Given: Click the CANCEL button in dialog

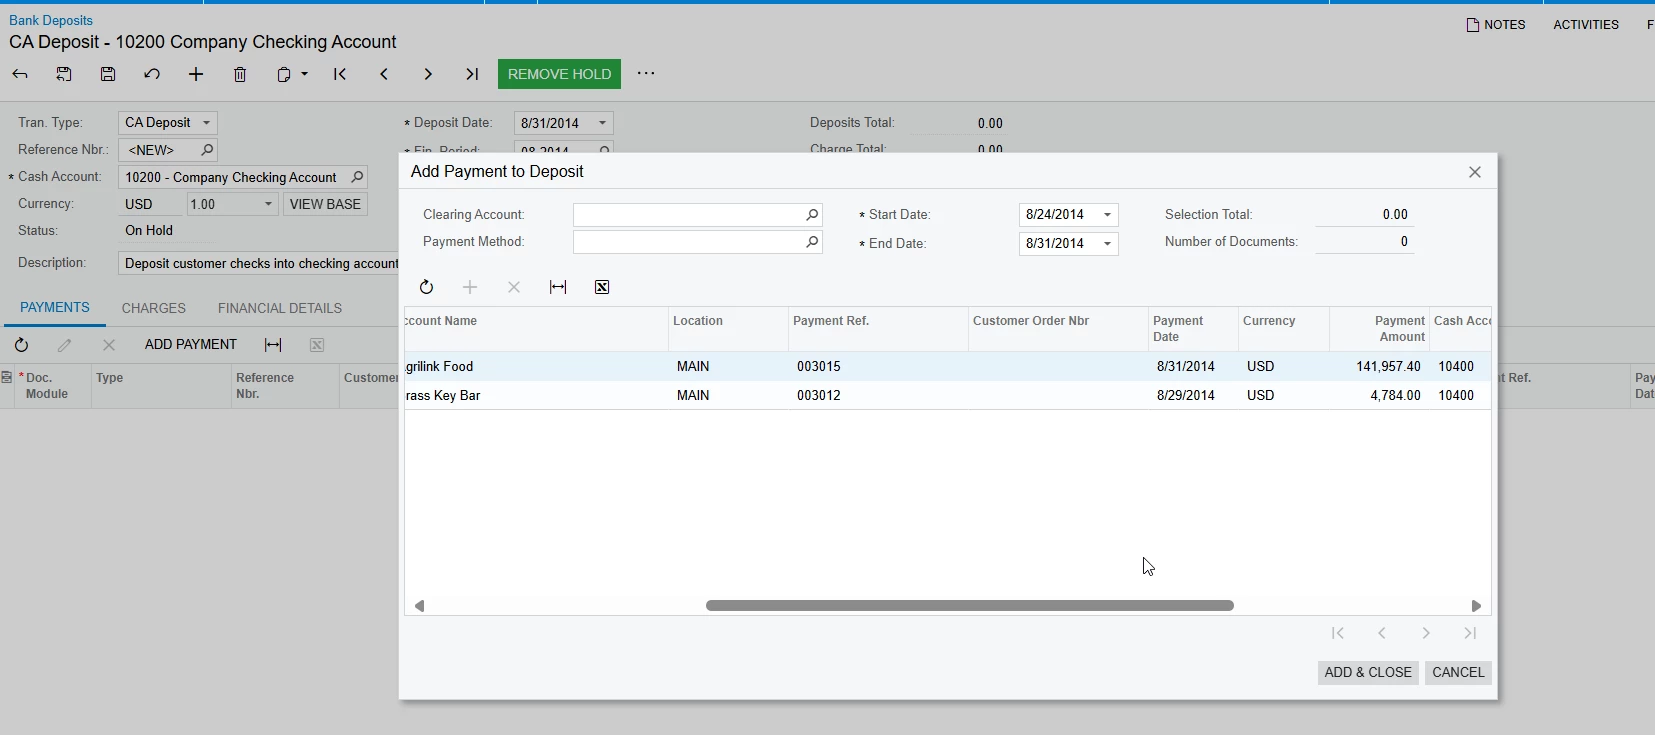Looking at the screenshot, I should click(1458, 673).
